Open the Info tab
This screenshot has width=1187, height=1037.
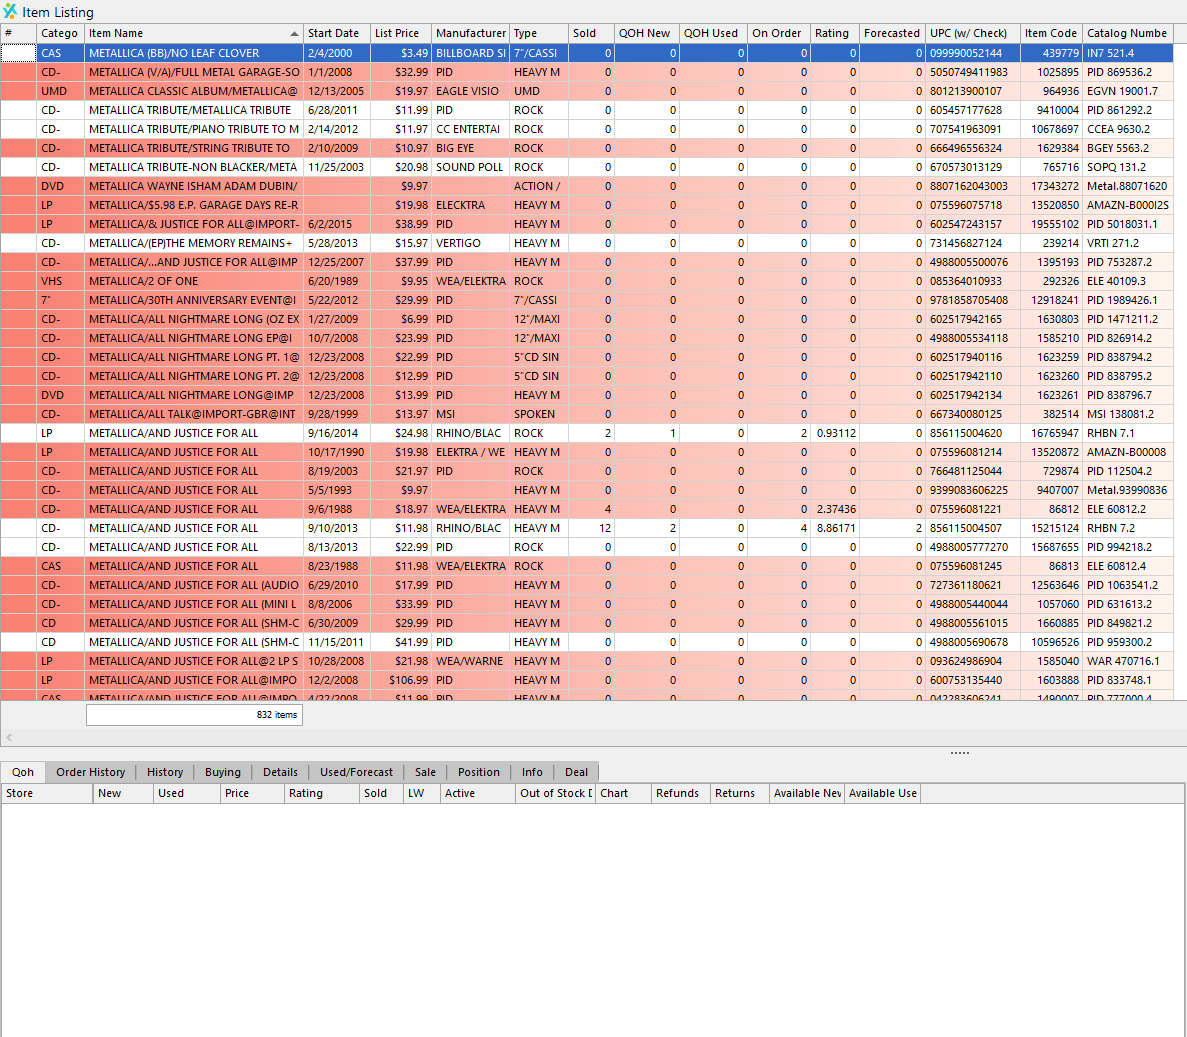point(532,772)
